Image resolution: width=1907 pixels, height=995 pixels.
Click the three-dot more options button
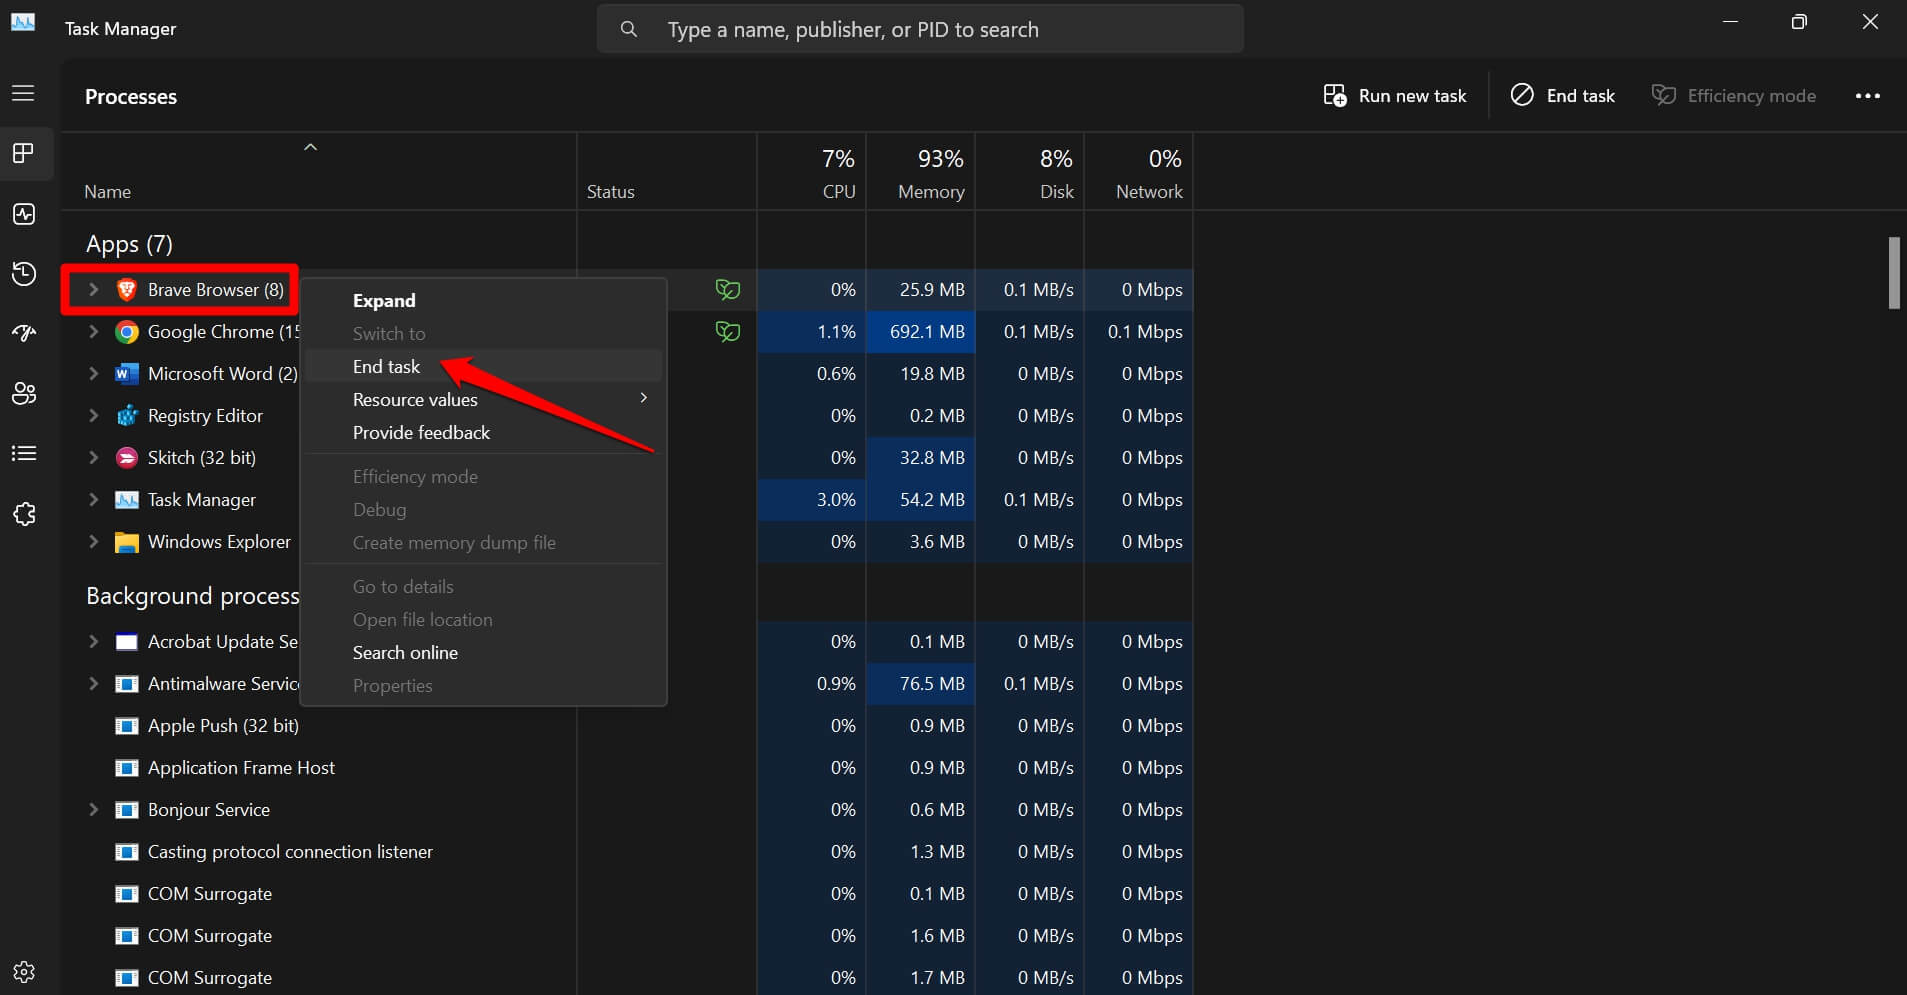[1867, 96]
